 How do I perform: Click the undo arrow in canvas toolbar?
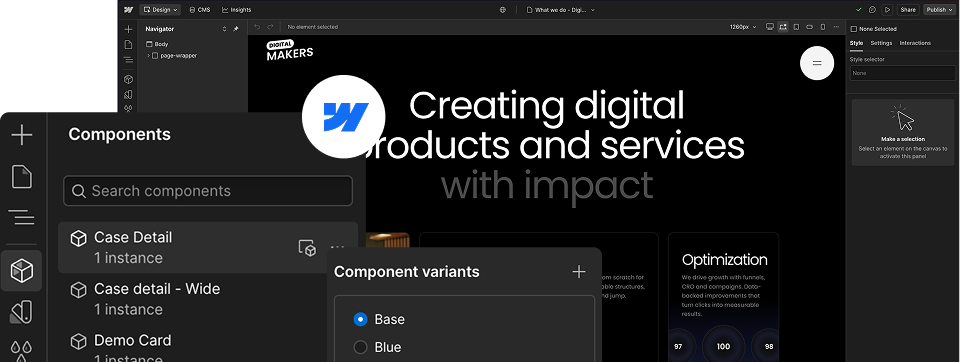(x=257, y=27)
